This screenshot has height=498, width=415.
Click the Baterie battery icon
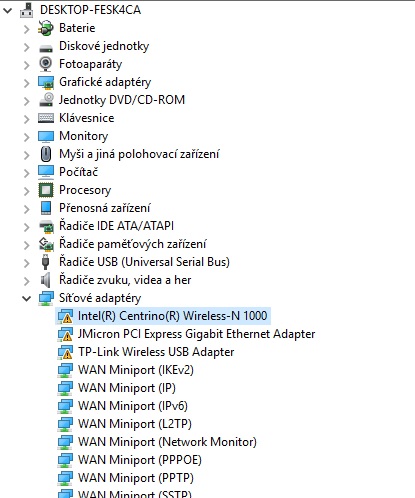(x=46, y=28)
